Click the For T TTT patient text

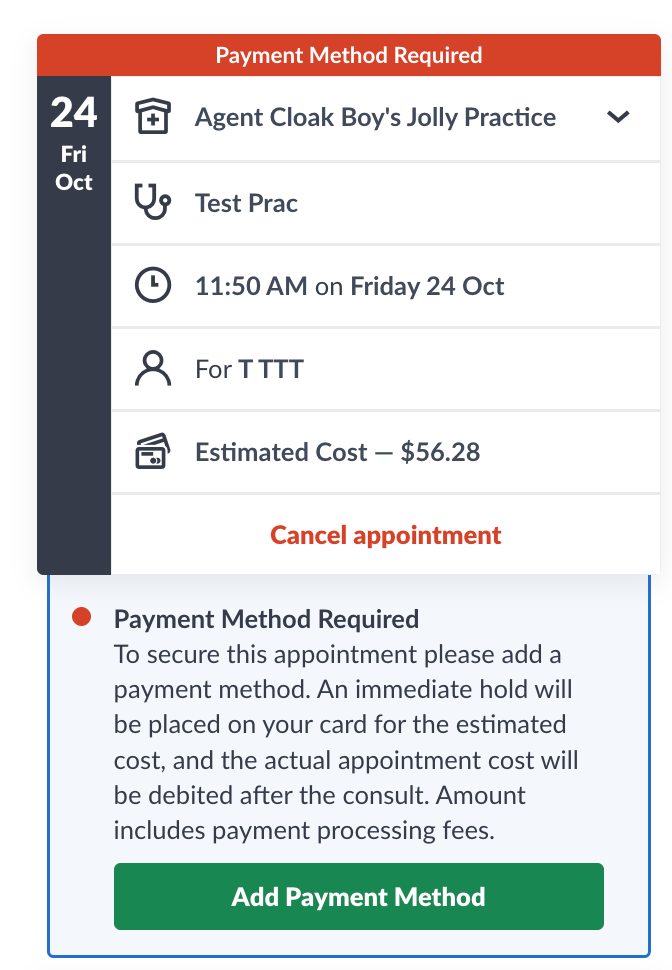tap(249, 369)
